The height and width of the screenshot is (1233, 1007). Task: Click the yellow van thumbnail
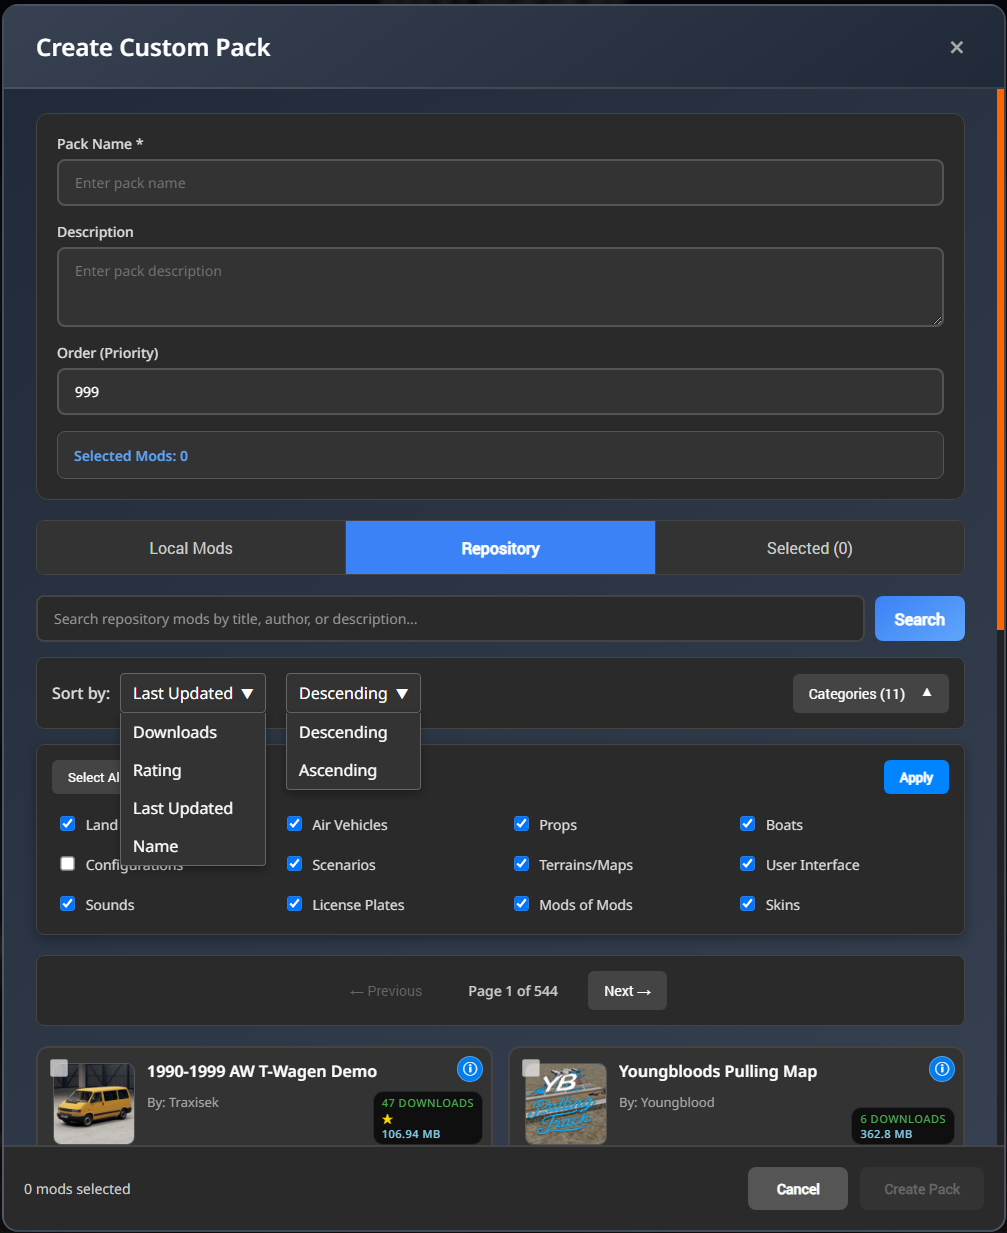pyautogui.click(x=94, y=1104)
